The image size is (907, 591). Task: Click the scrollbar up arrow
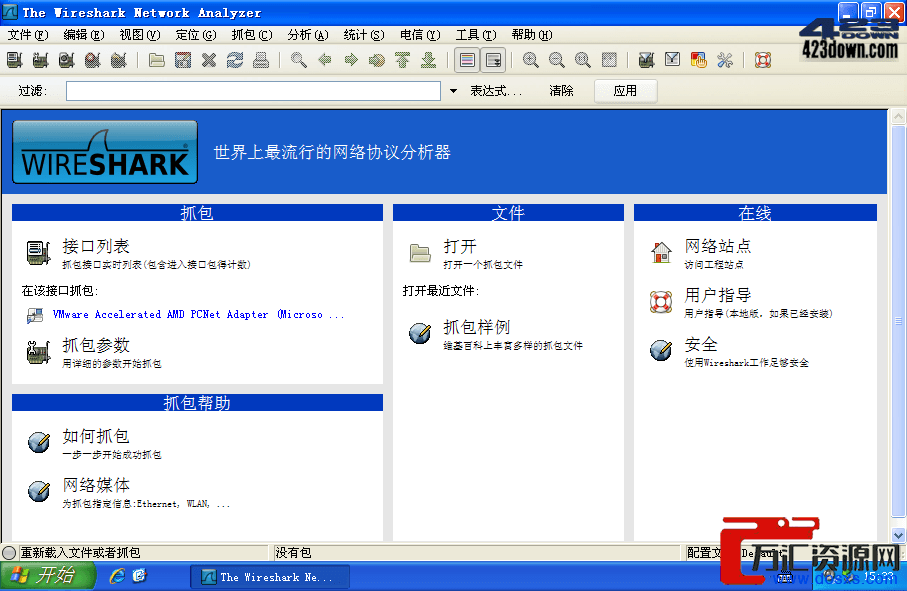point(898,116)
